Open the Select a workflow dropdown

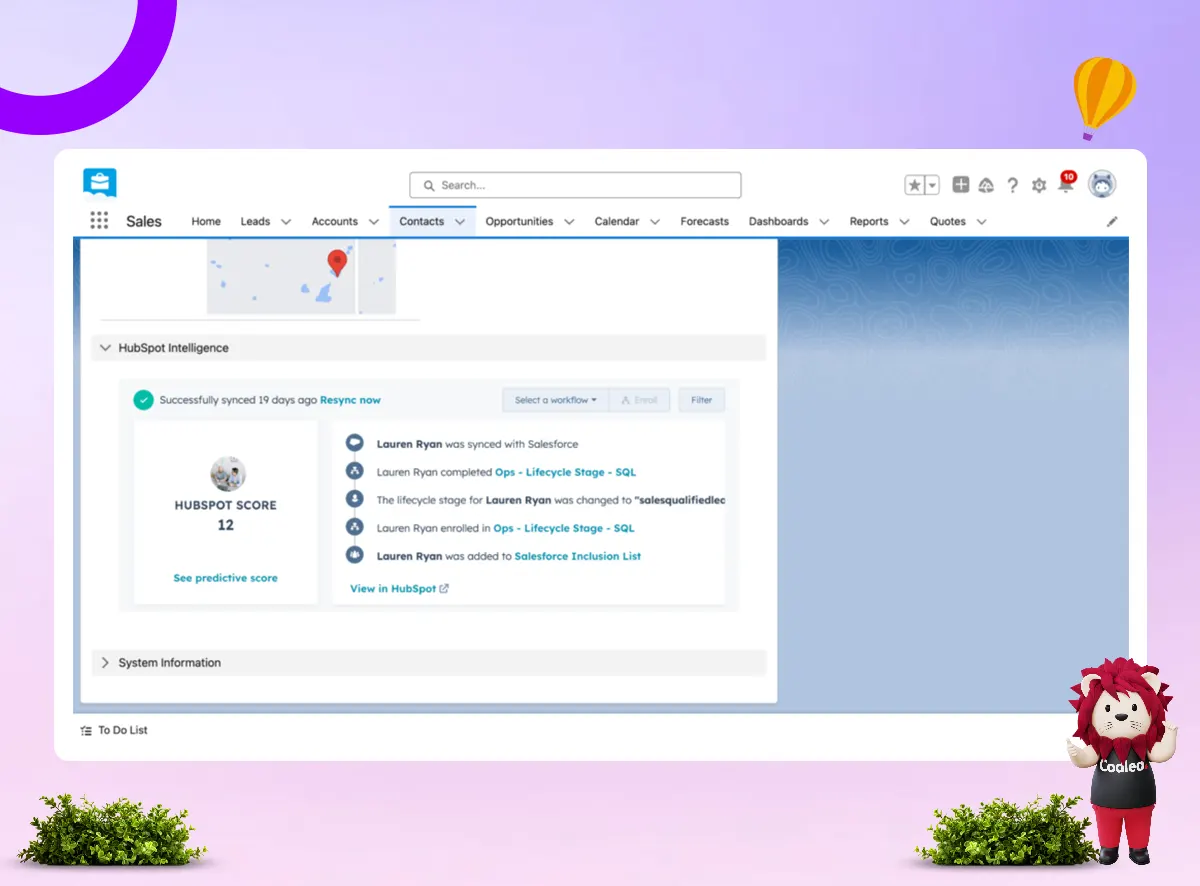[555, 400]
